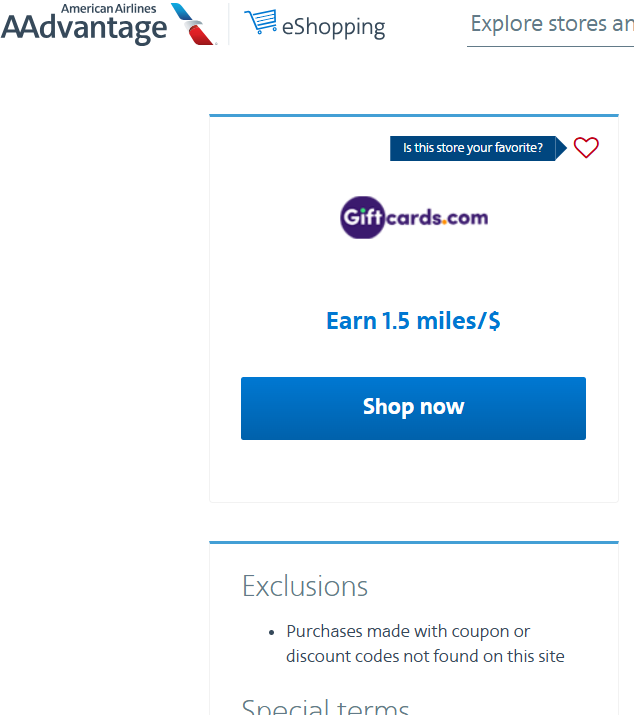Click the 'Is this store your favorite?' banner
Viewport: 634px width, 715px height.
[473, 148]
